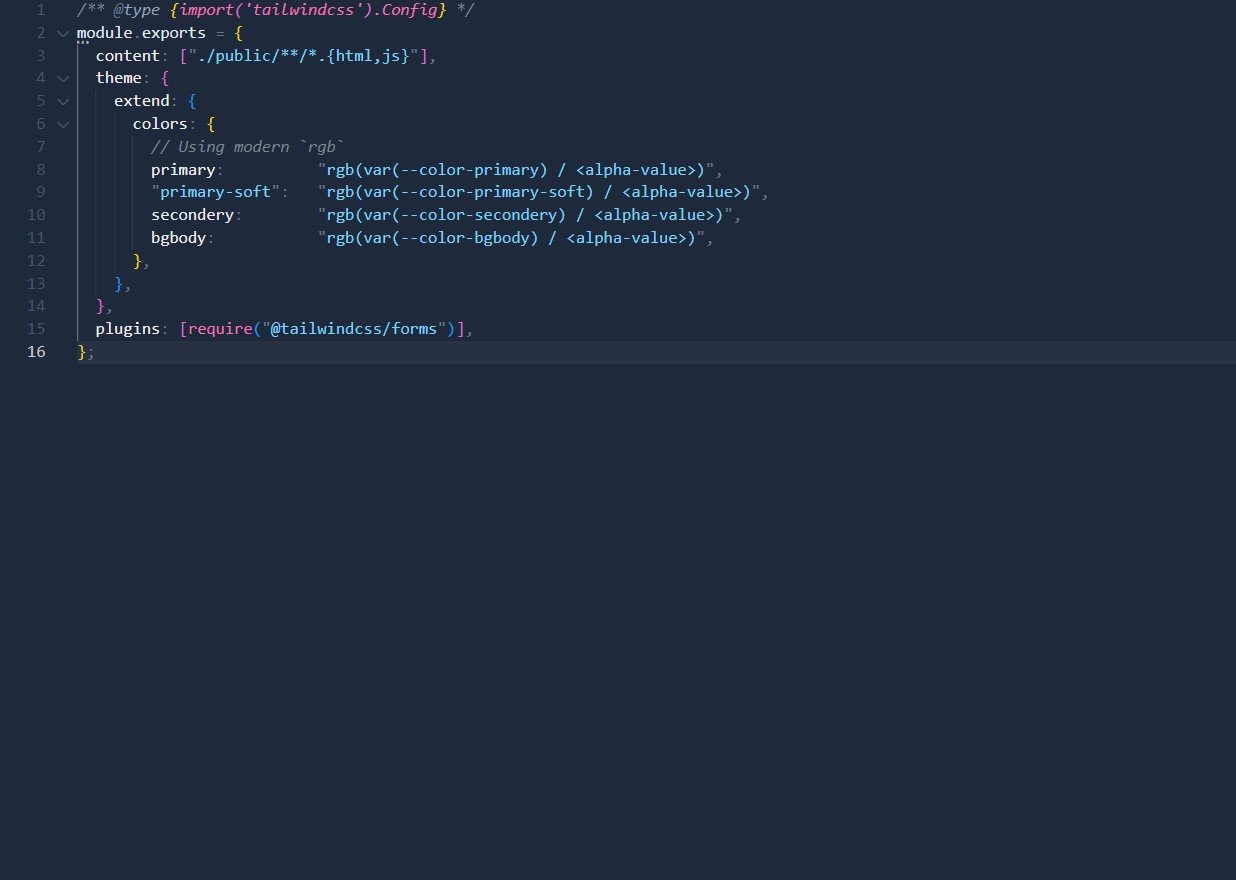
Task: Collapse the theme block on line 4
Action: coord(63,78)
